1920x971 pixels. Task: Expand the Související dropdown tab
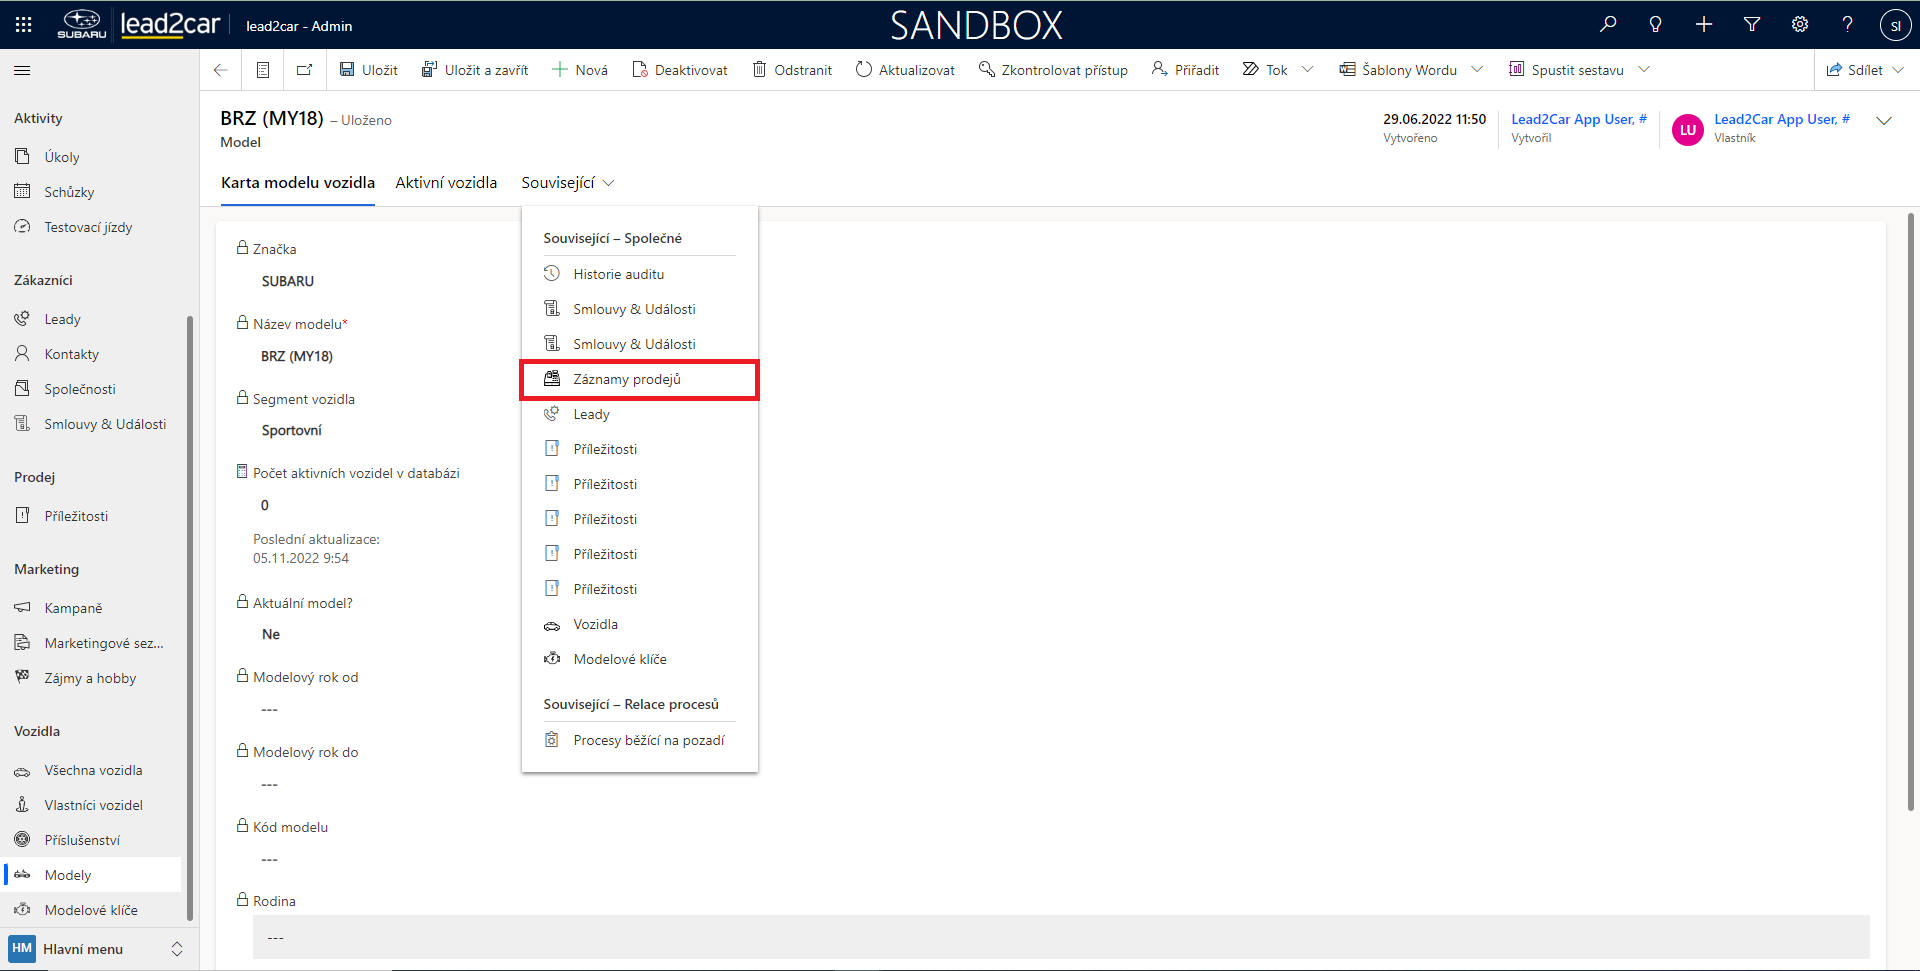pyautogui.click(x=567, y=183)
